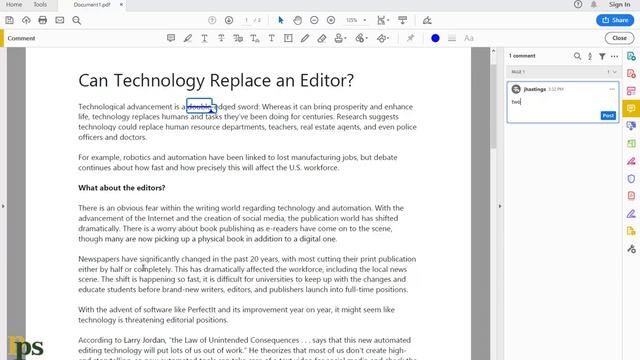640x360 pixels.
Task: Go to previous page arrow
Action: [212, 20]
